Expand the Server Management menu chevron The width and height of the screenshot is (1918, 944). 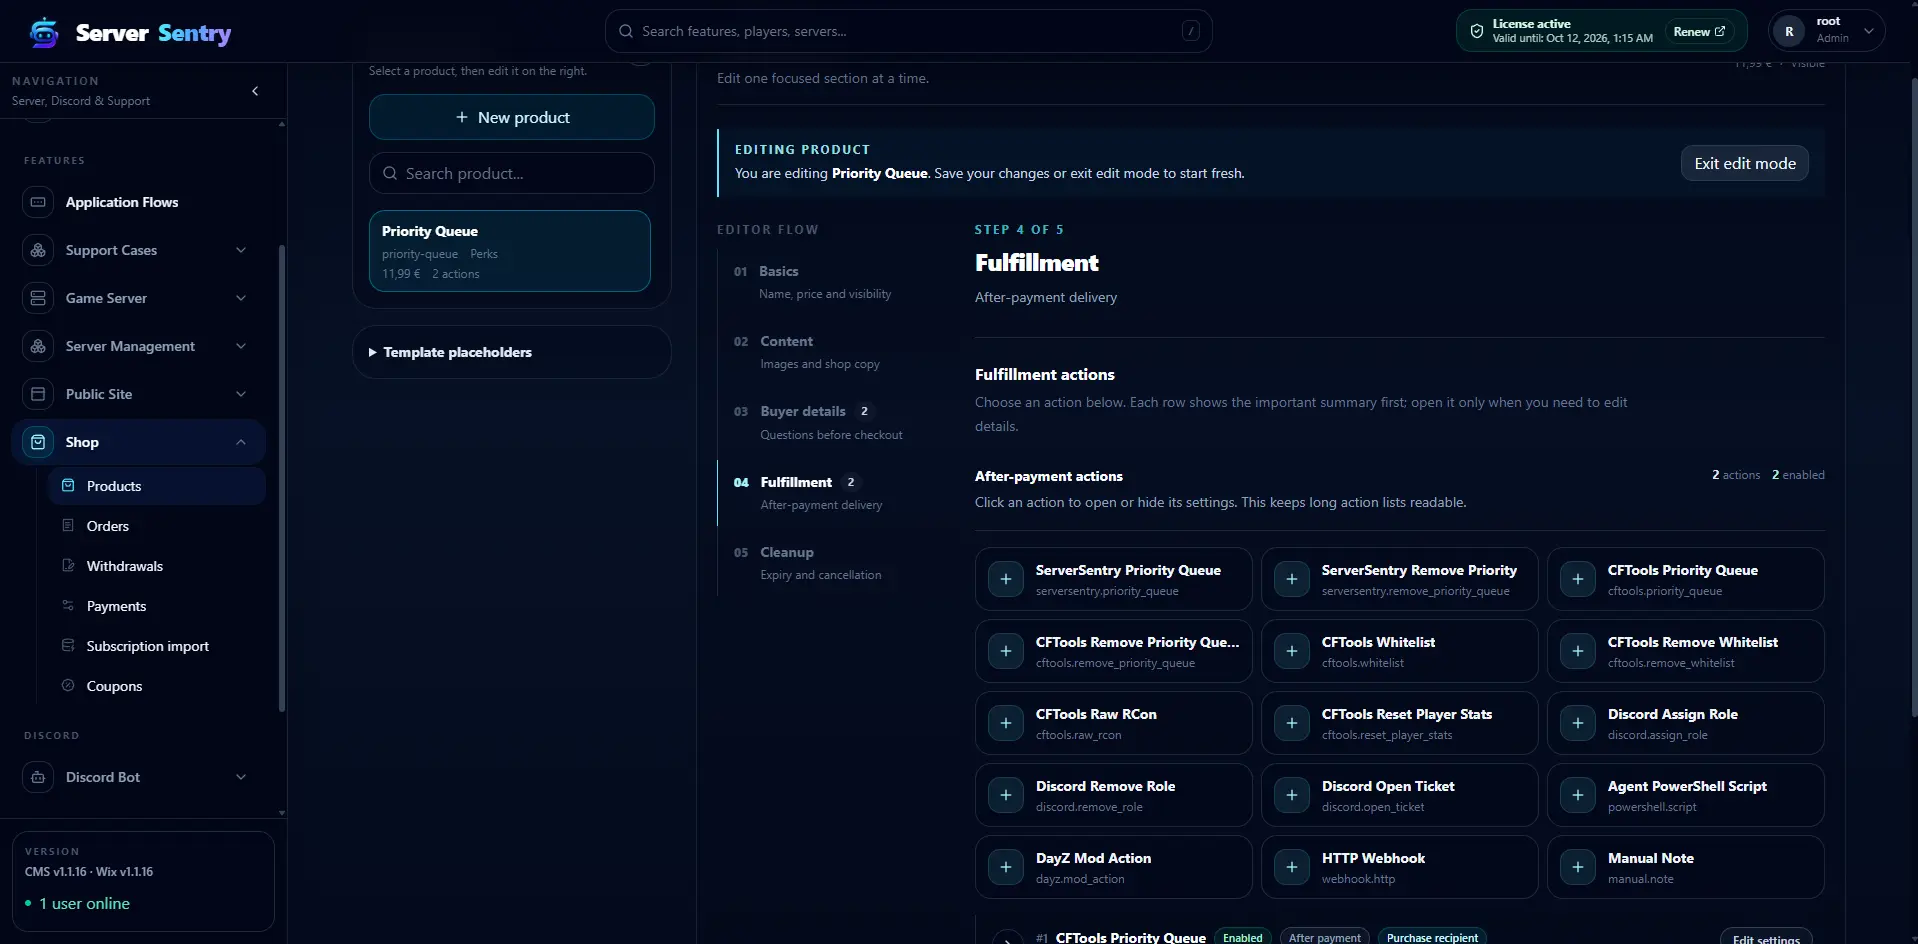[x=241, y=346]
